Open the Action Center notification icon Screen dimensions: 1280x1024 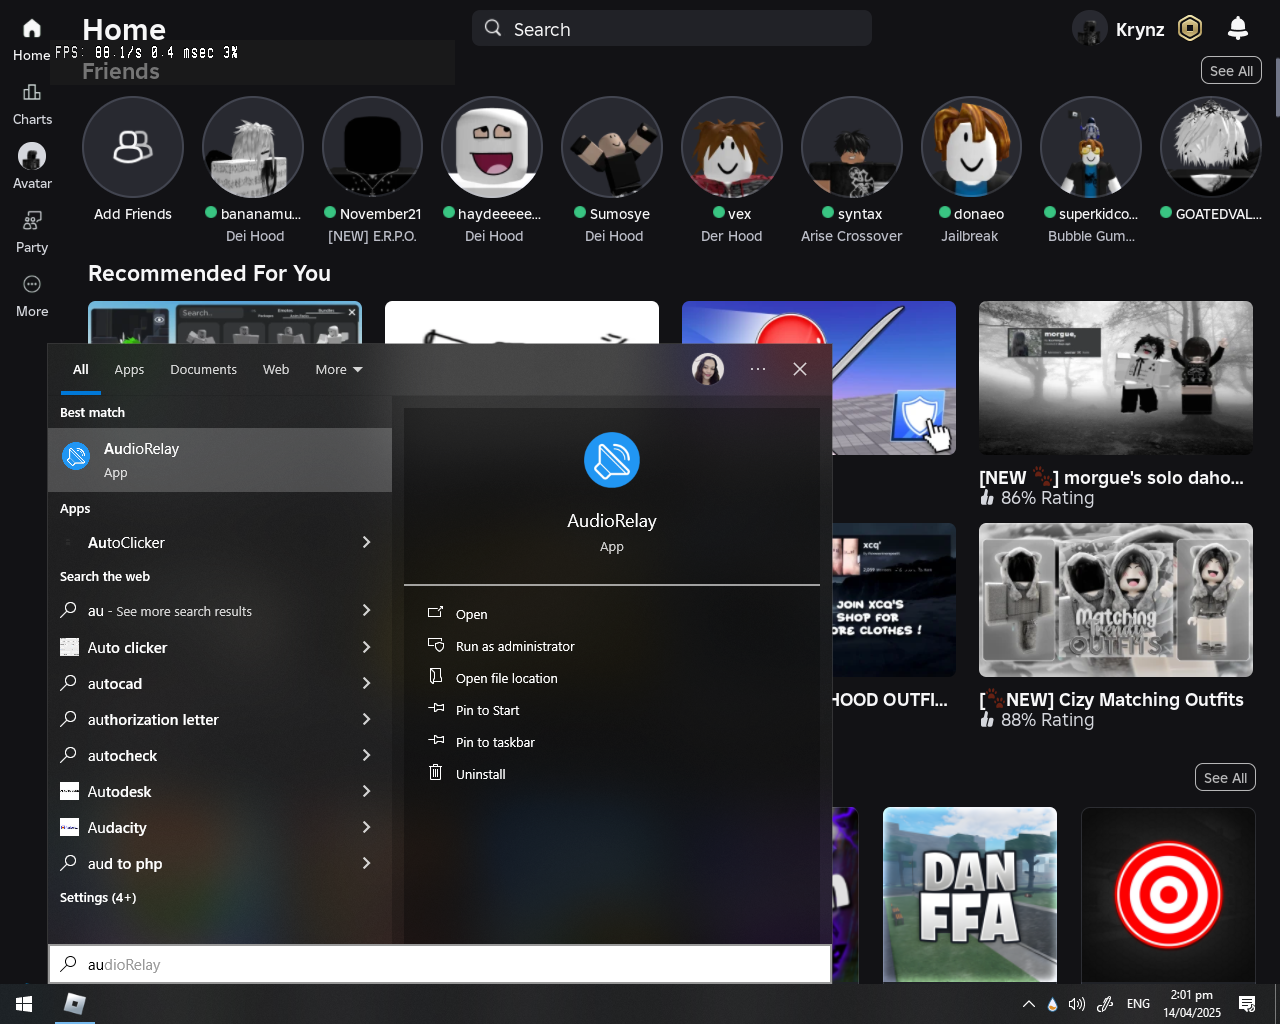pos(1247,1004)
